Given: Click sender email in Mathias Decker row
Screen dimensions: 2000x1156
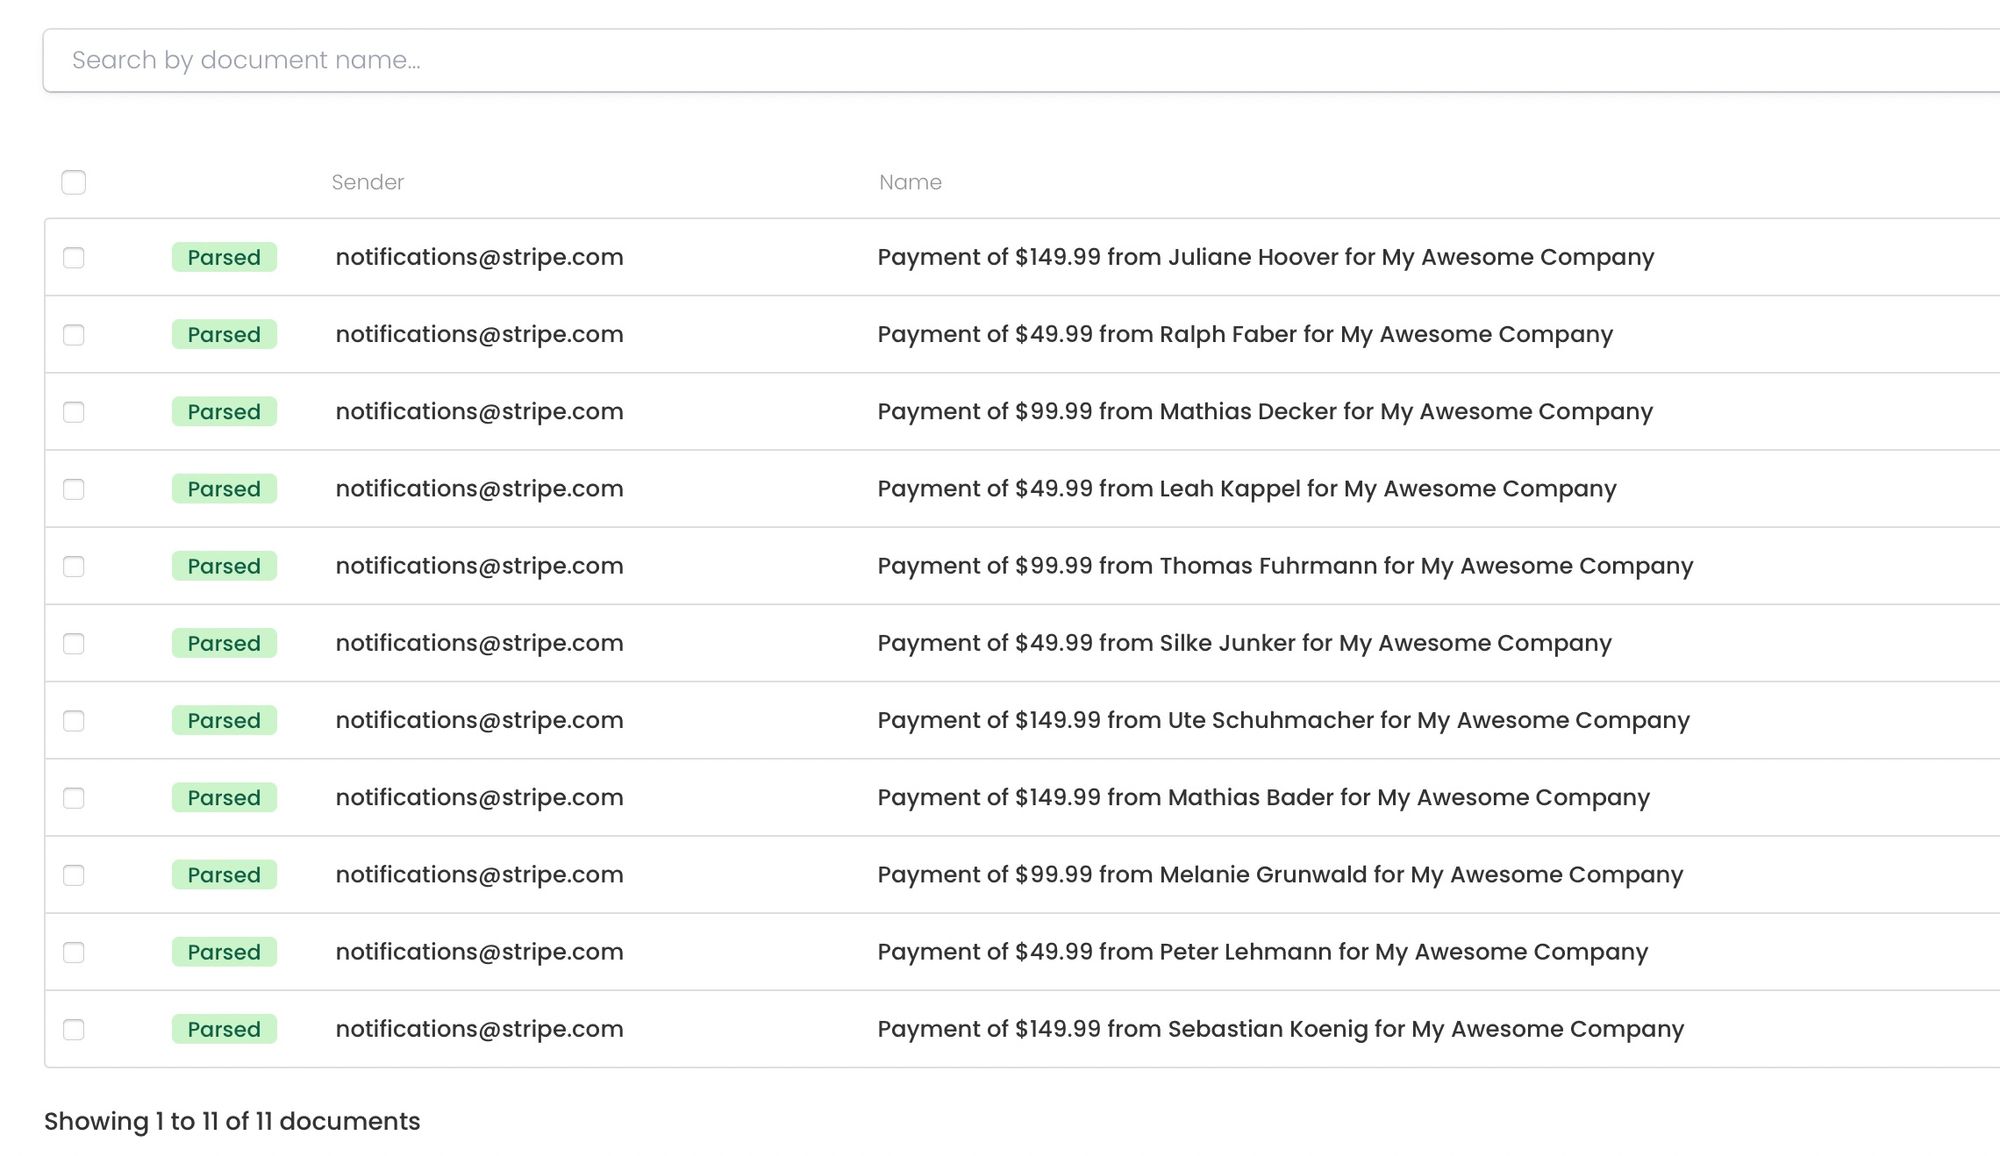Looking at the screenshot, I should coord(479,412).
